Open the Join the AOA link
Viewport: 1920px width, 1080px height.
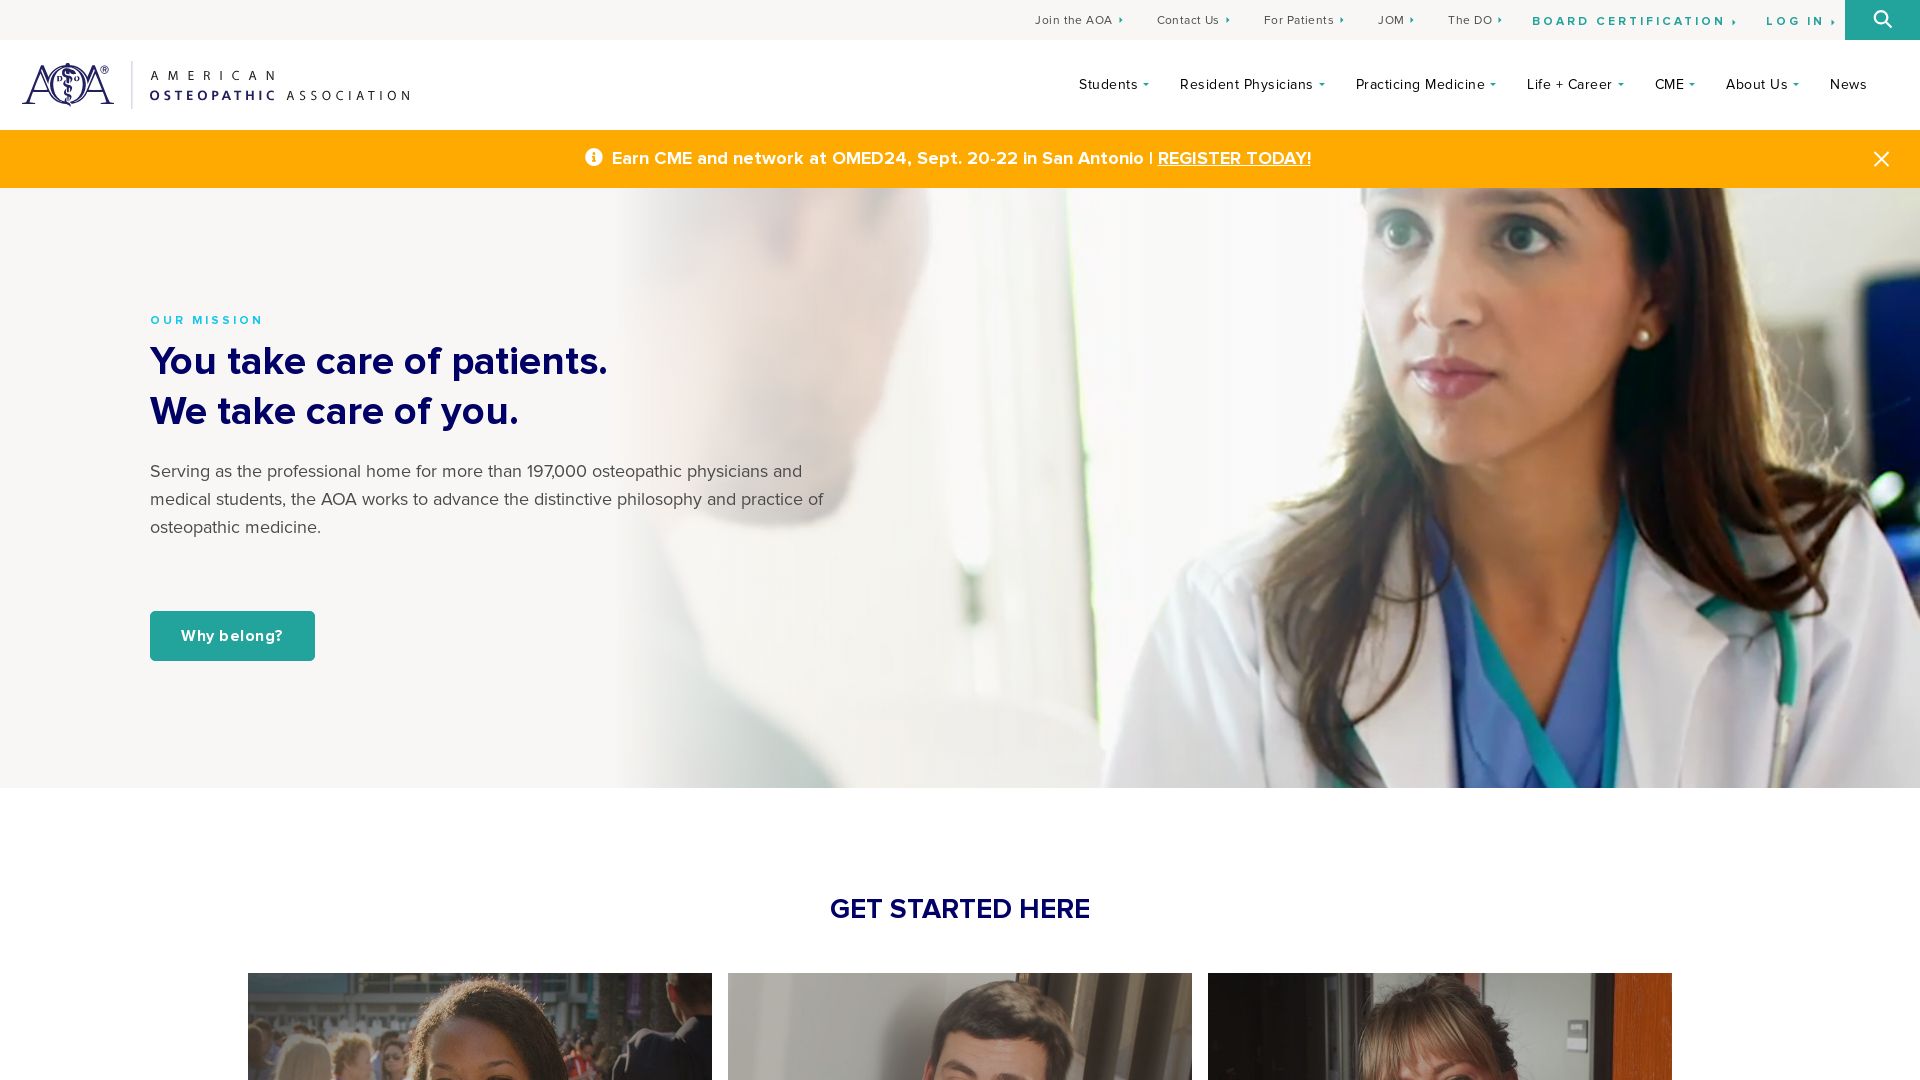click(1079, 20)
